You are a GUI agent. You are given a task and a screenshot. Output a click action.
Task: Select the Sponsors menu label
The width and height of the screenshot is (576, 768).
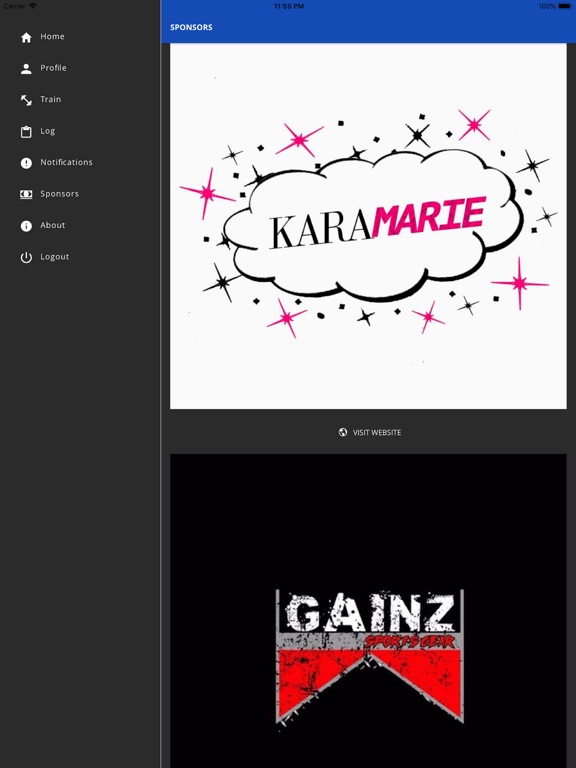coord(59,194)
